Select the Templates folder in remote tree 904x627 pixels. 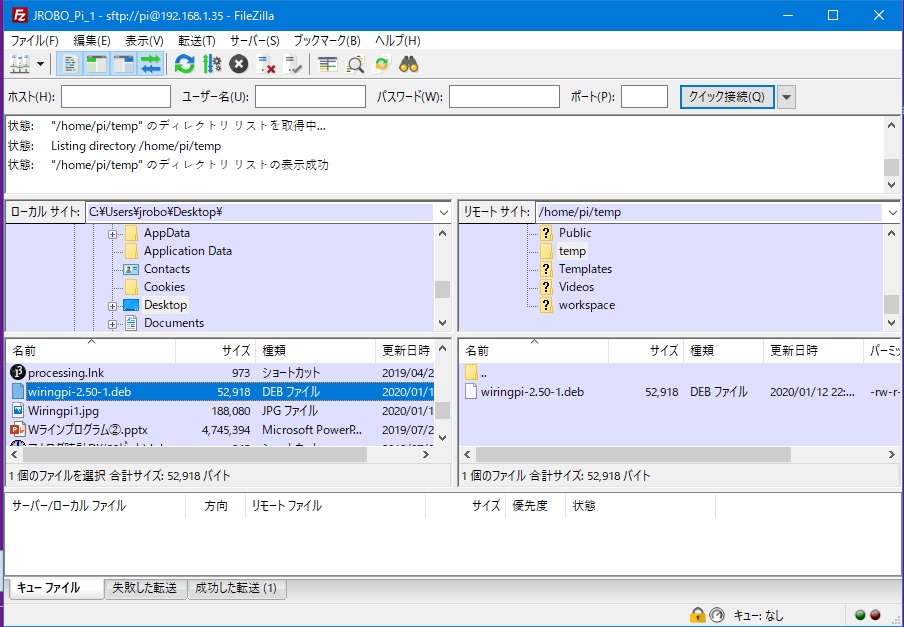pos(585,269)
